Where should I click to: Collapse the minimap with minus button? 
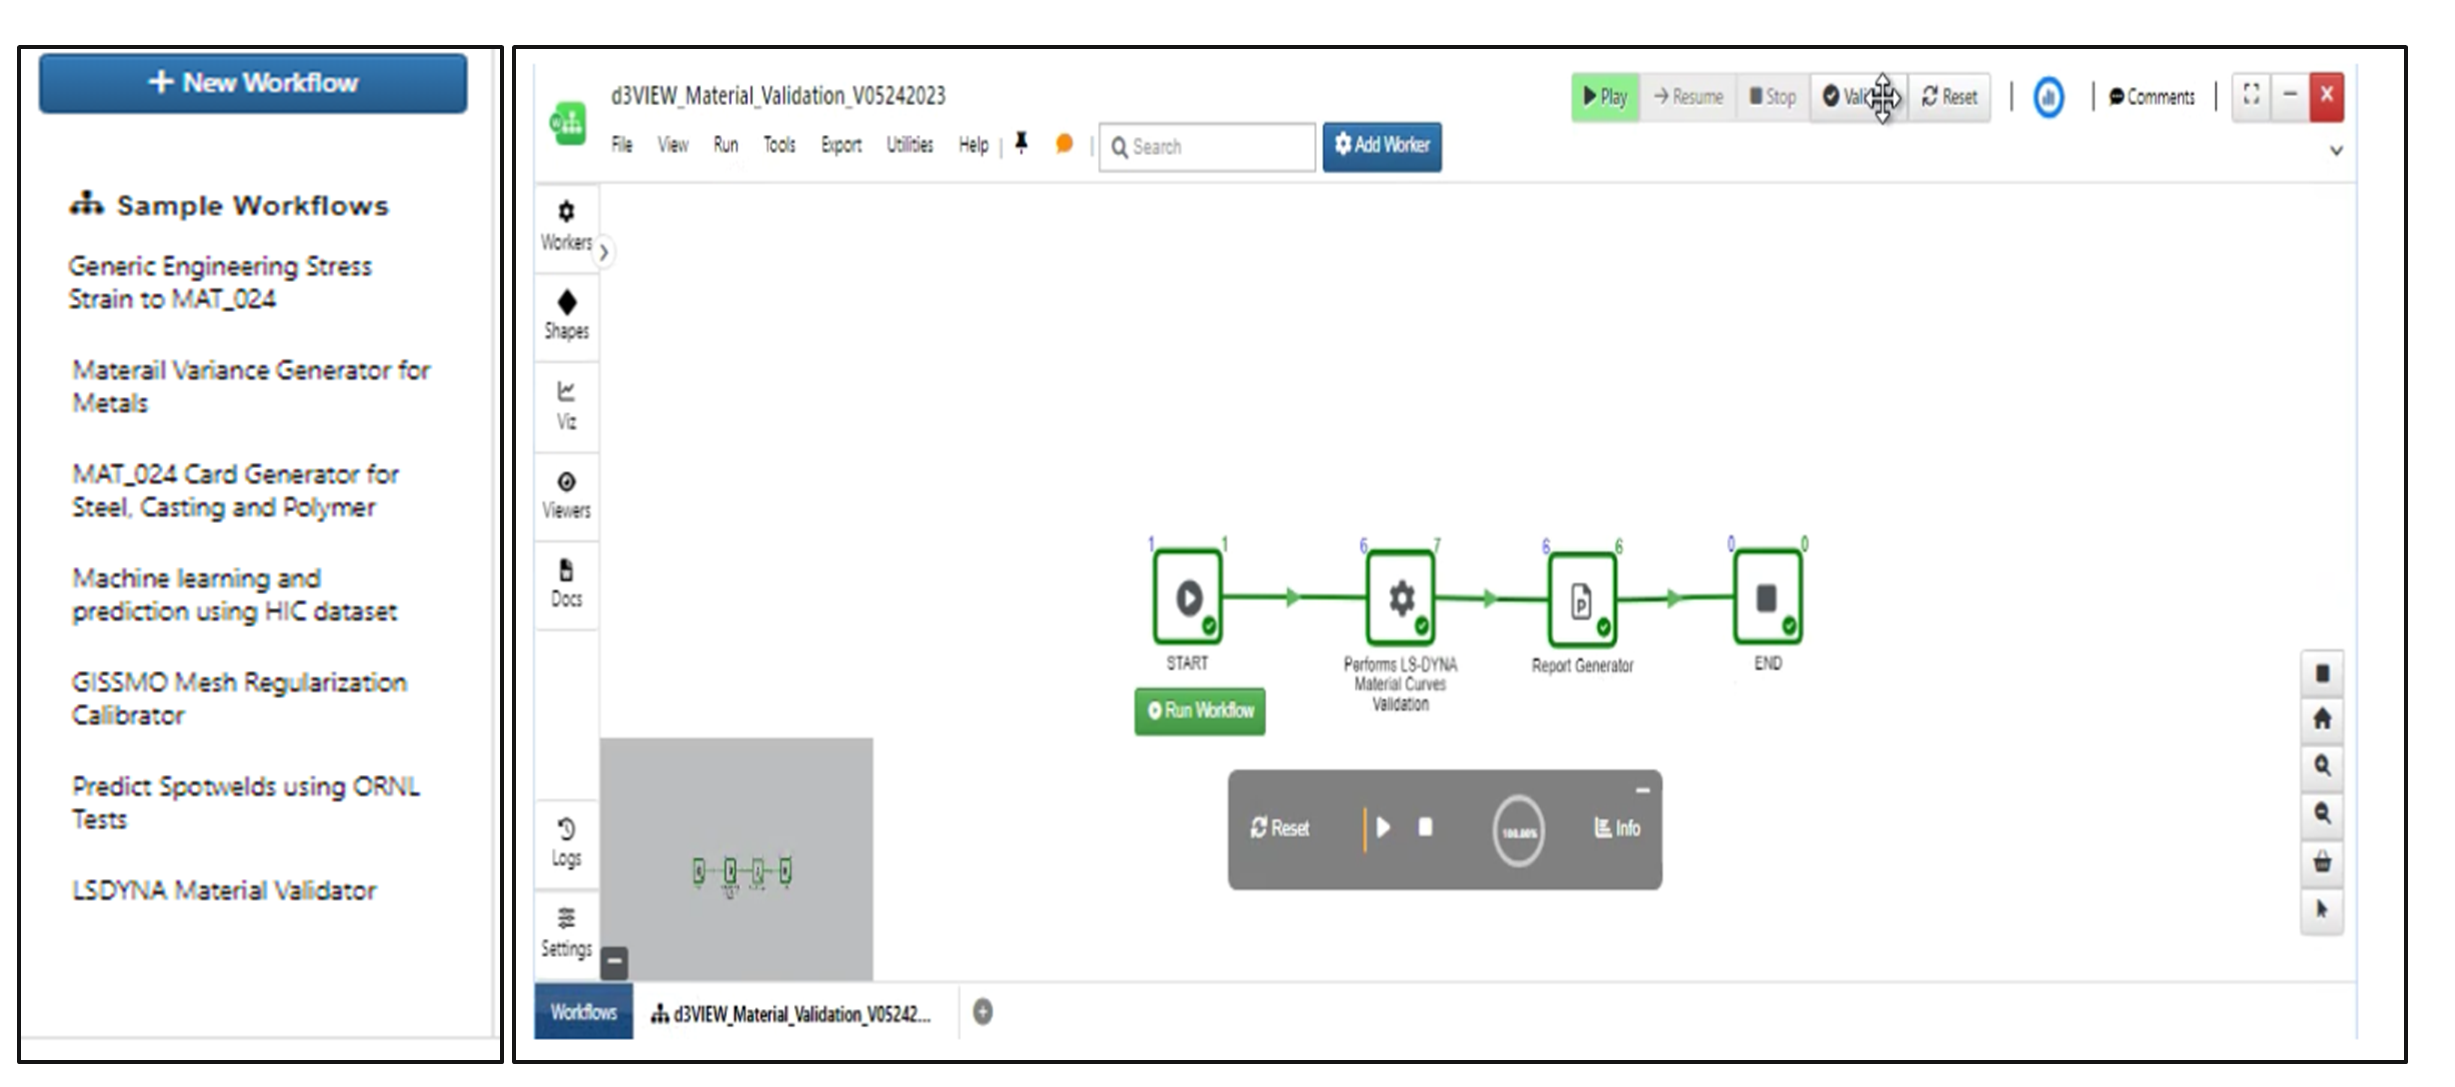pyautogui.click(x=615, y=962)
